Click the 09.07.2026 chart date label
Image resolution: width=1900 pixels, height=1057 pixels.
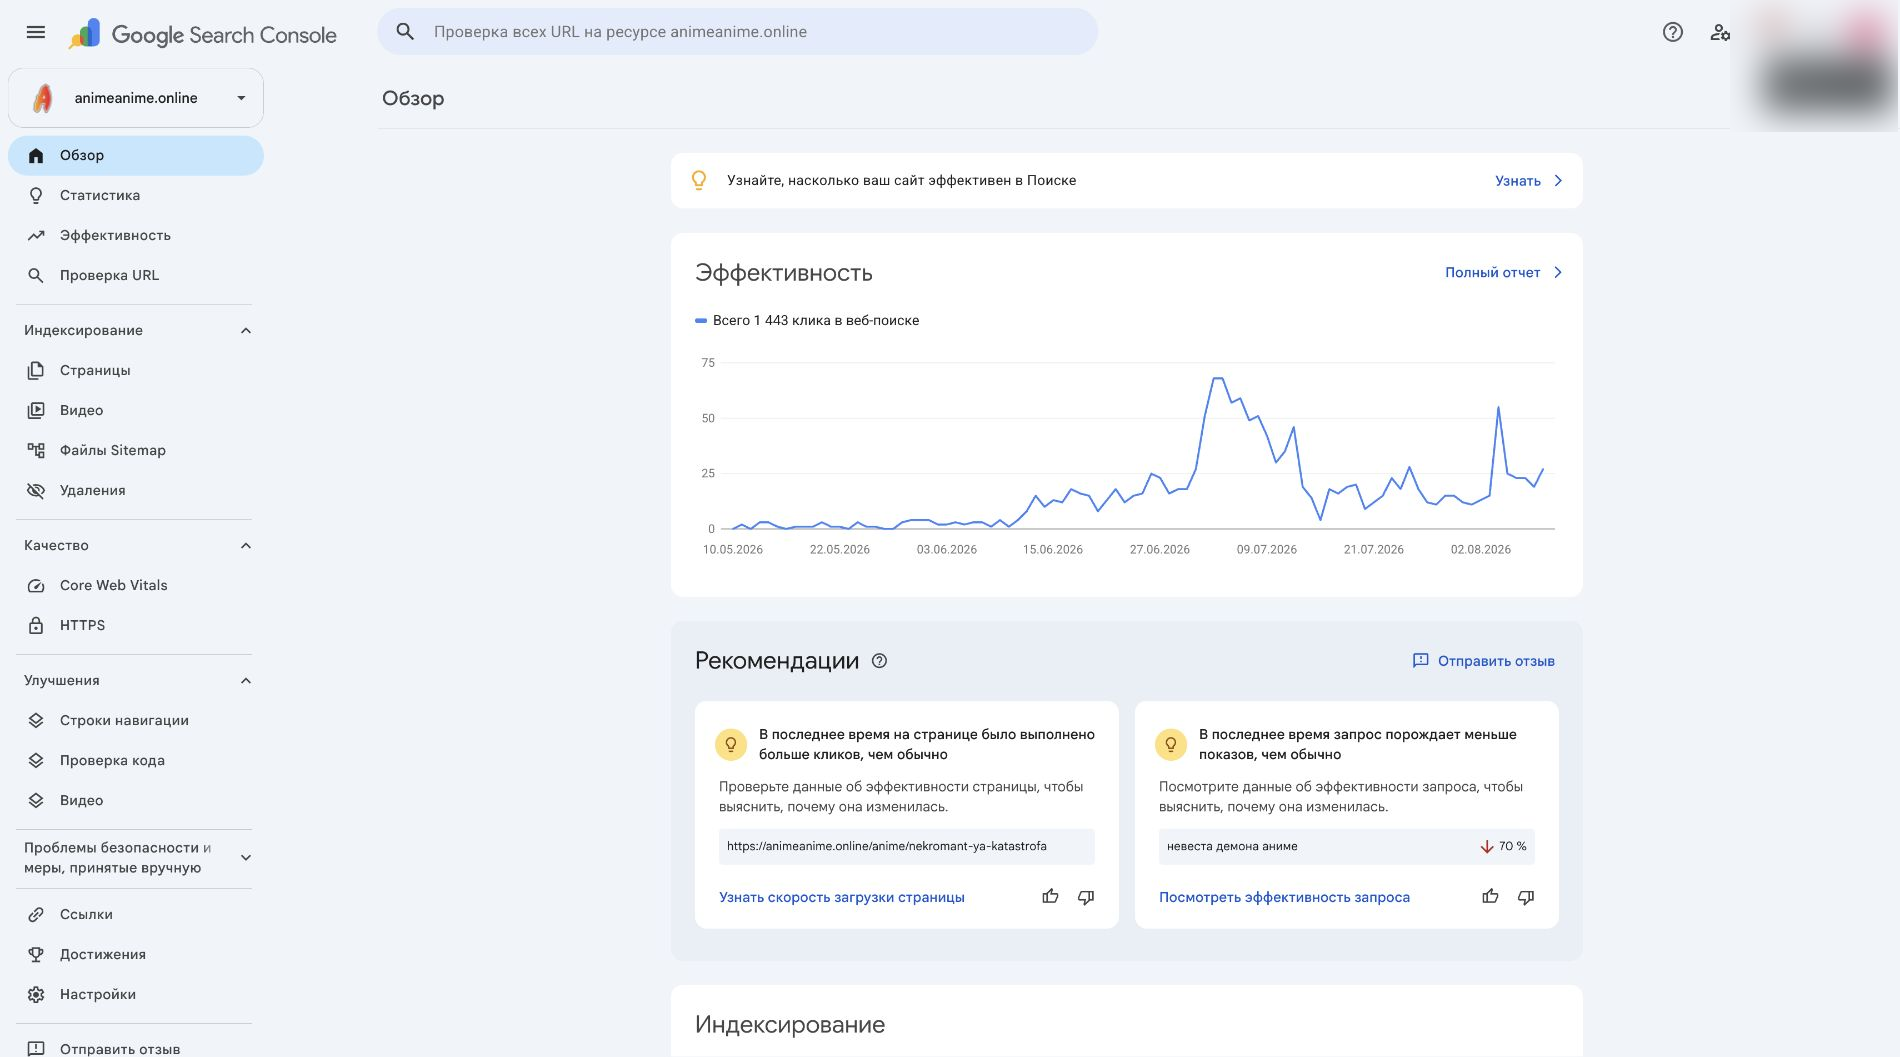click(1267, 550)
